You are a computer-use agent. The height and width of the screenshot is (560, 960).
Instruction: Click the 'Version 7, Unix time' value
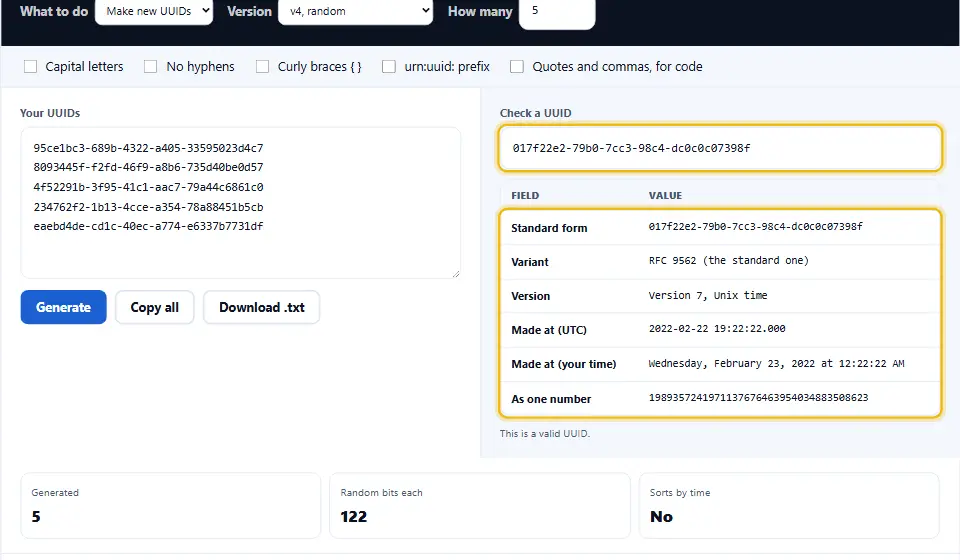tap(708, 296)
